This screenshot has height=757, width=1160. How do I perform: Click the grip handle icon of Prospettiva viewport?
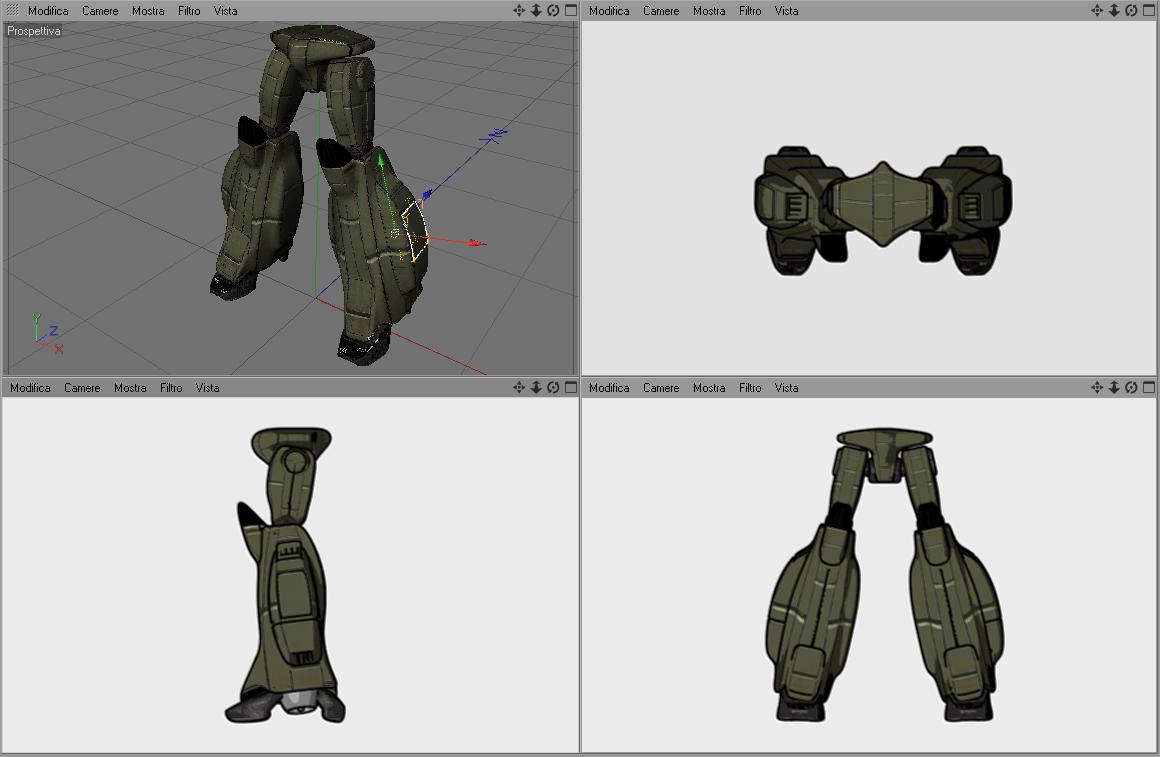click(x=12, y=10)
